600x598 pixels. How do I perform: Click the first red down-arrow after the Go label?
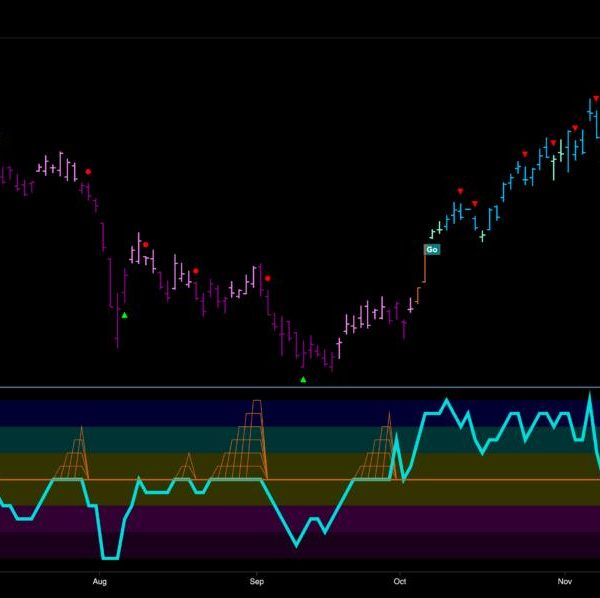click(x=460, y=191)
